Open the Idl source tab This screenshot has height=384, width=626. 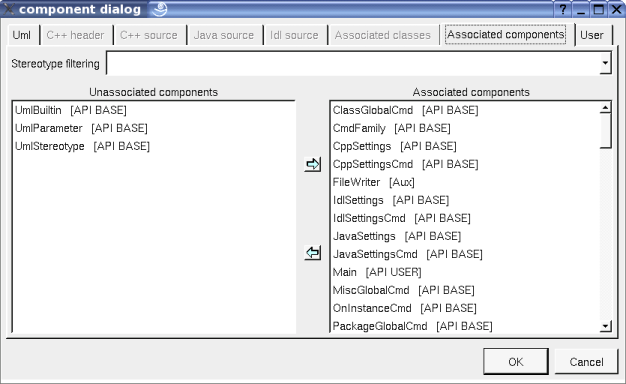tap(294, 35)
